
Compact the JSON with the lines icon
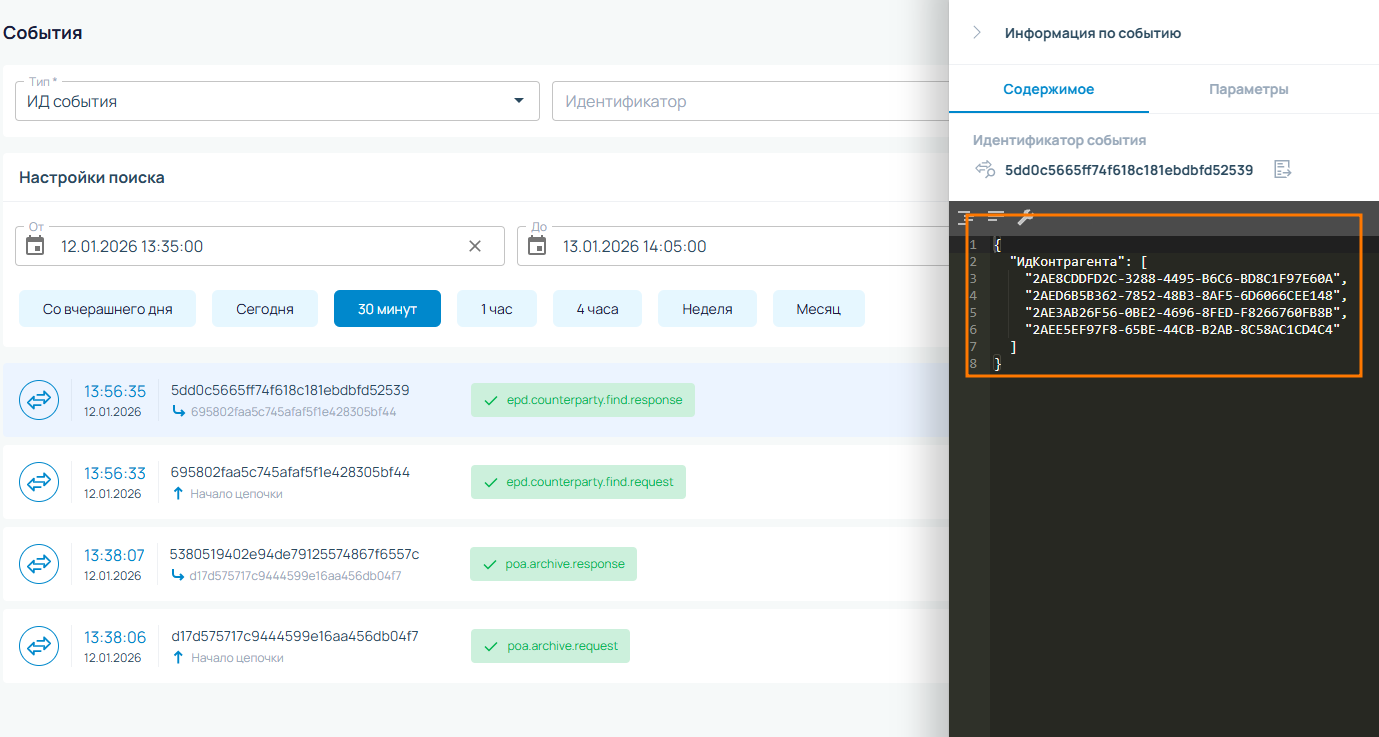(x=995, y=216)
